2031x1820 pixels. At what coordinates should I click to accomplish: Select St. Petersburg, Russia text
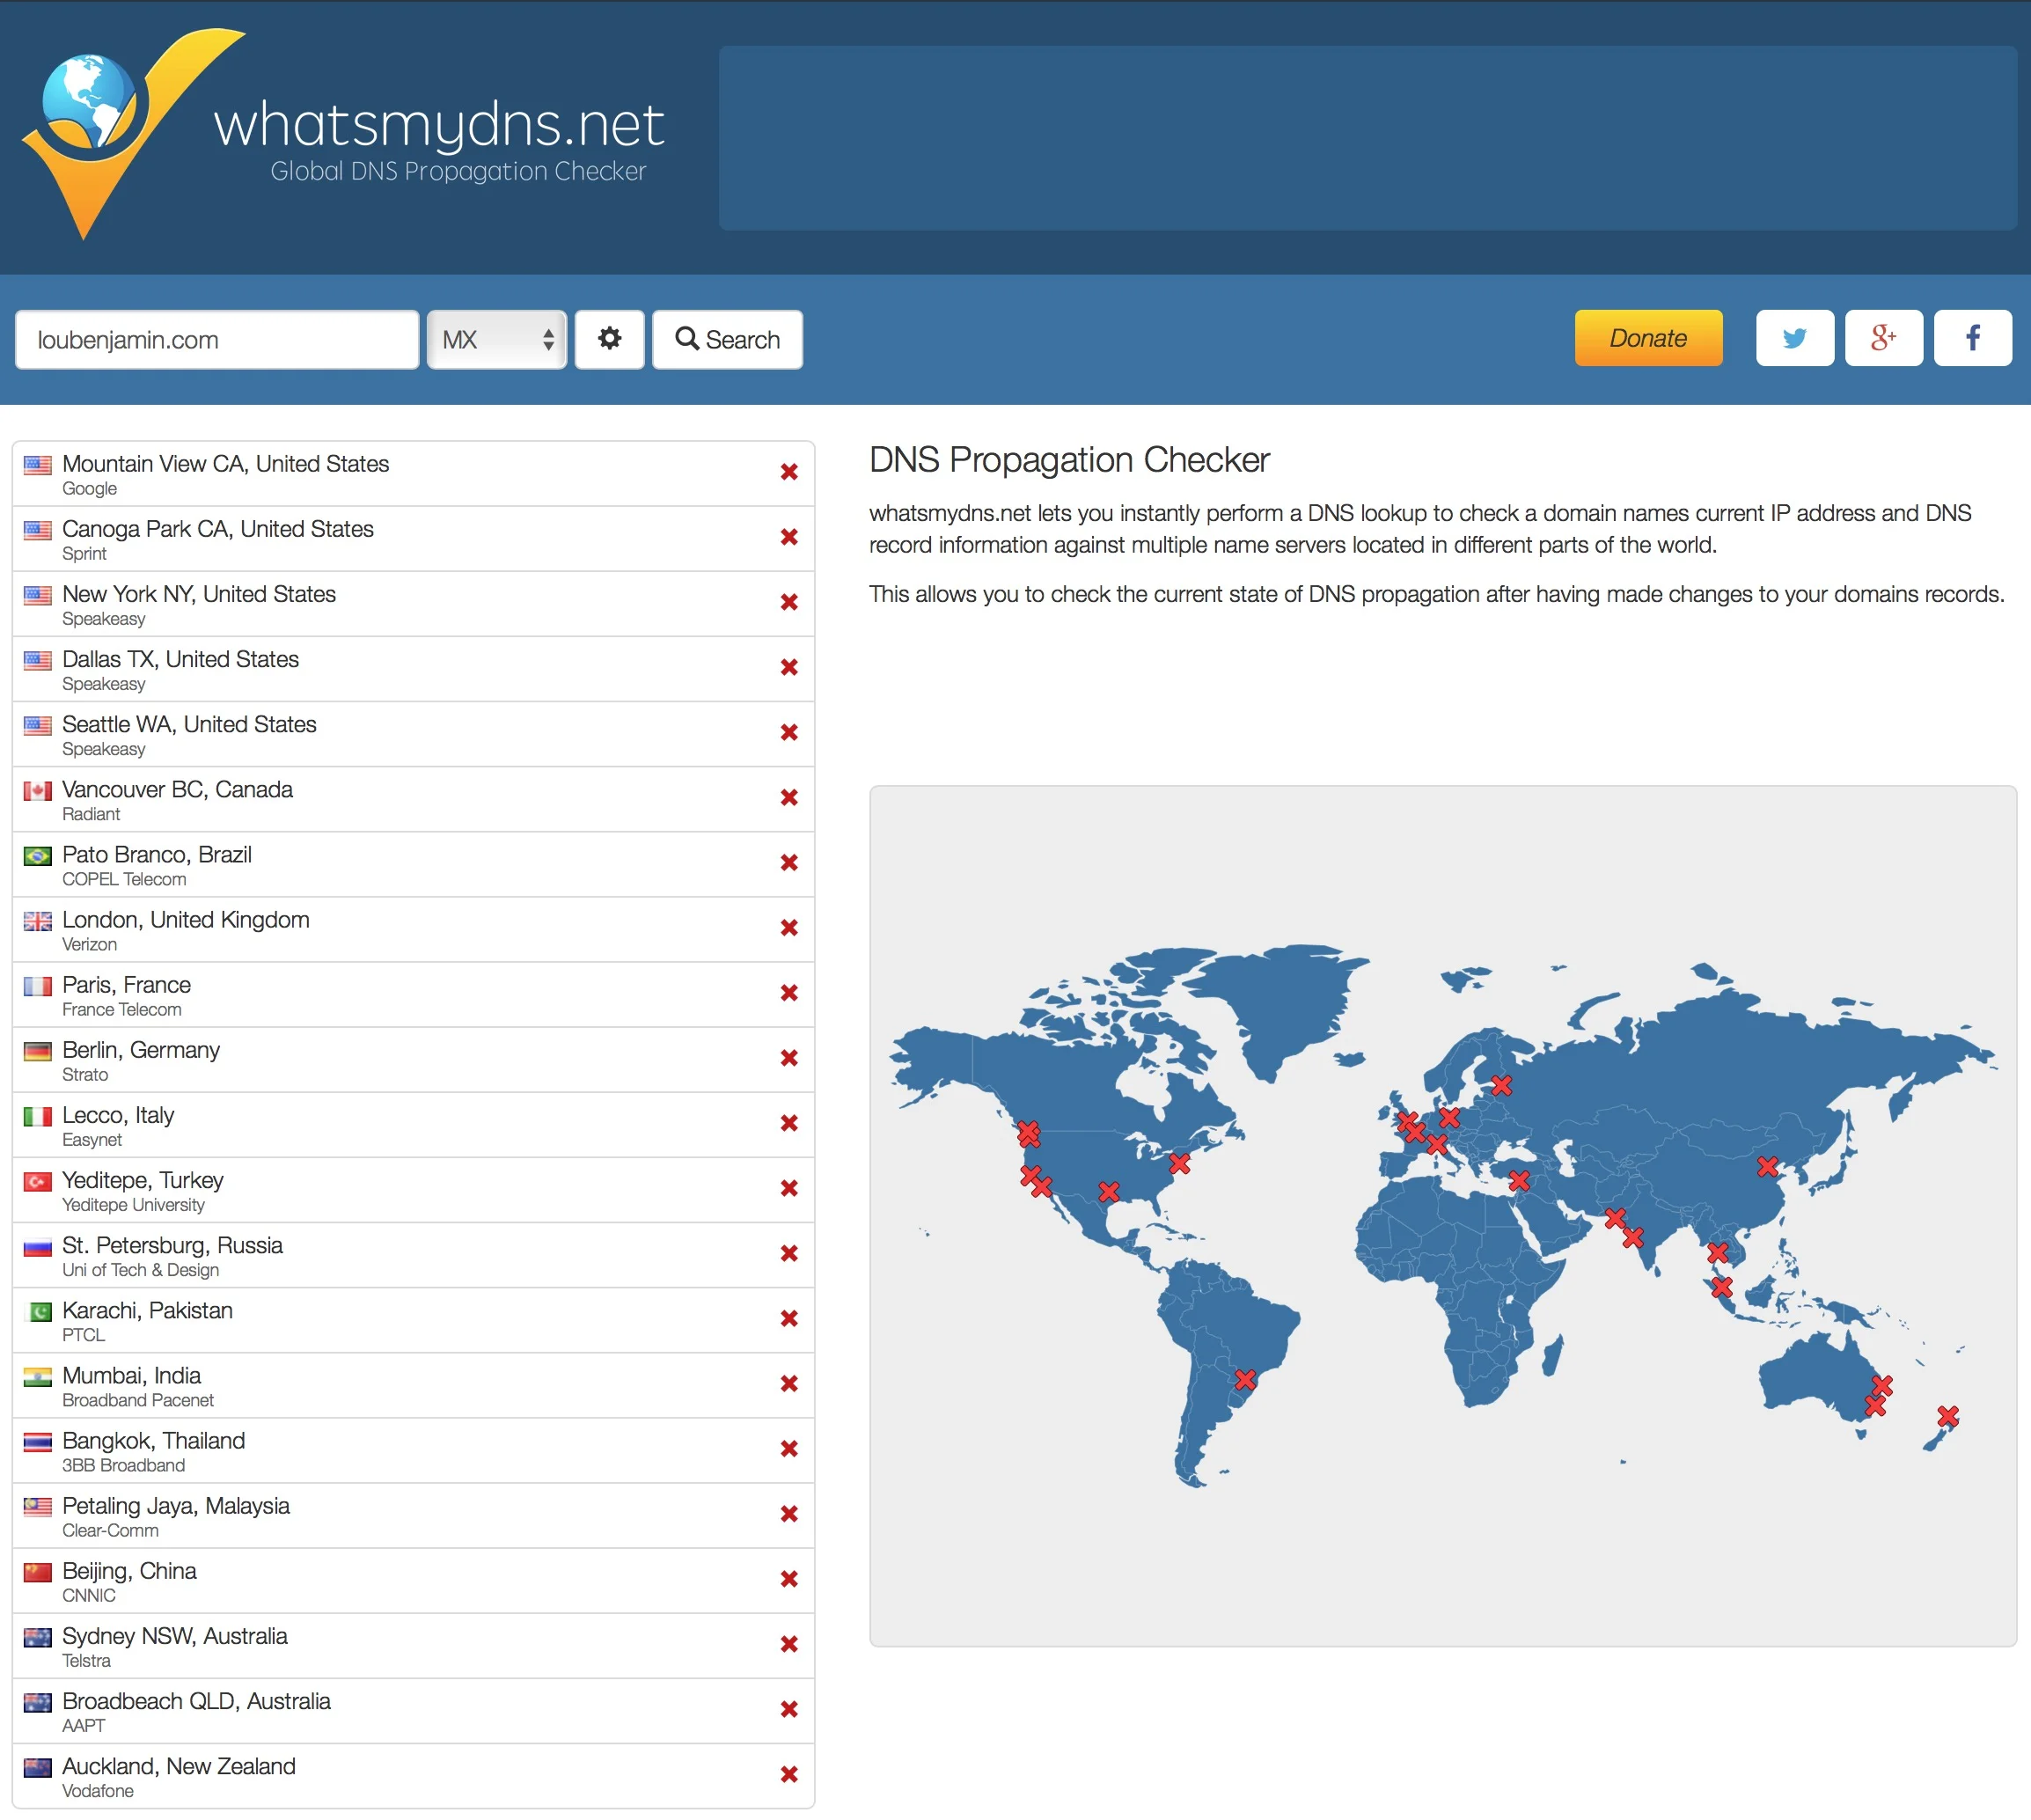coord(172,1244)
